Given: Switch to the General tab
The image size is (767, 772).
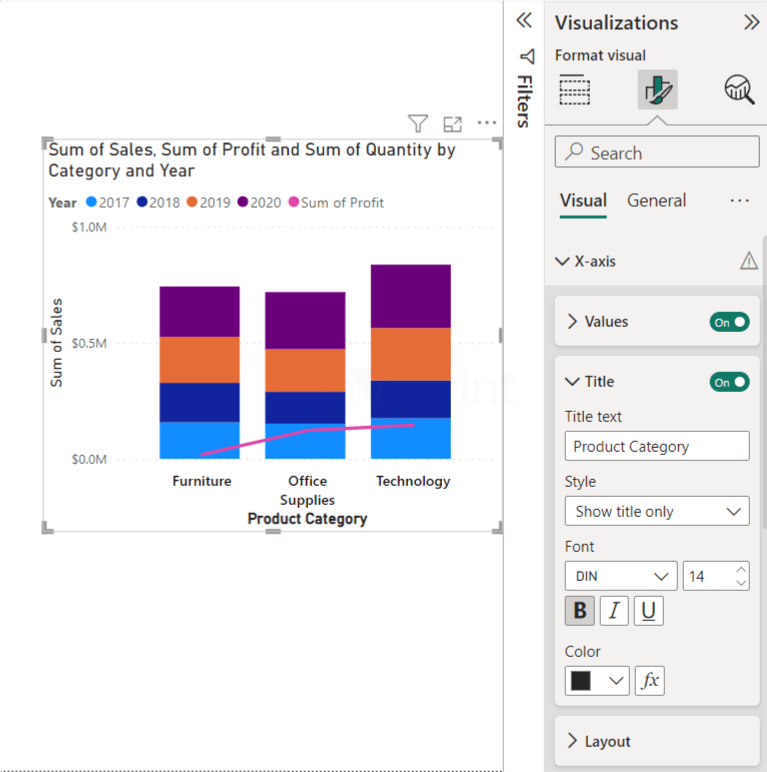Looking at the screenshot, I should 656,201.
